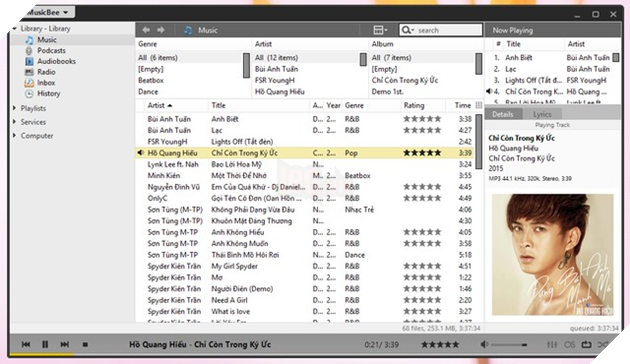Select the Dance genre filter
Screen dimensions: 630x364
point(148,92)
